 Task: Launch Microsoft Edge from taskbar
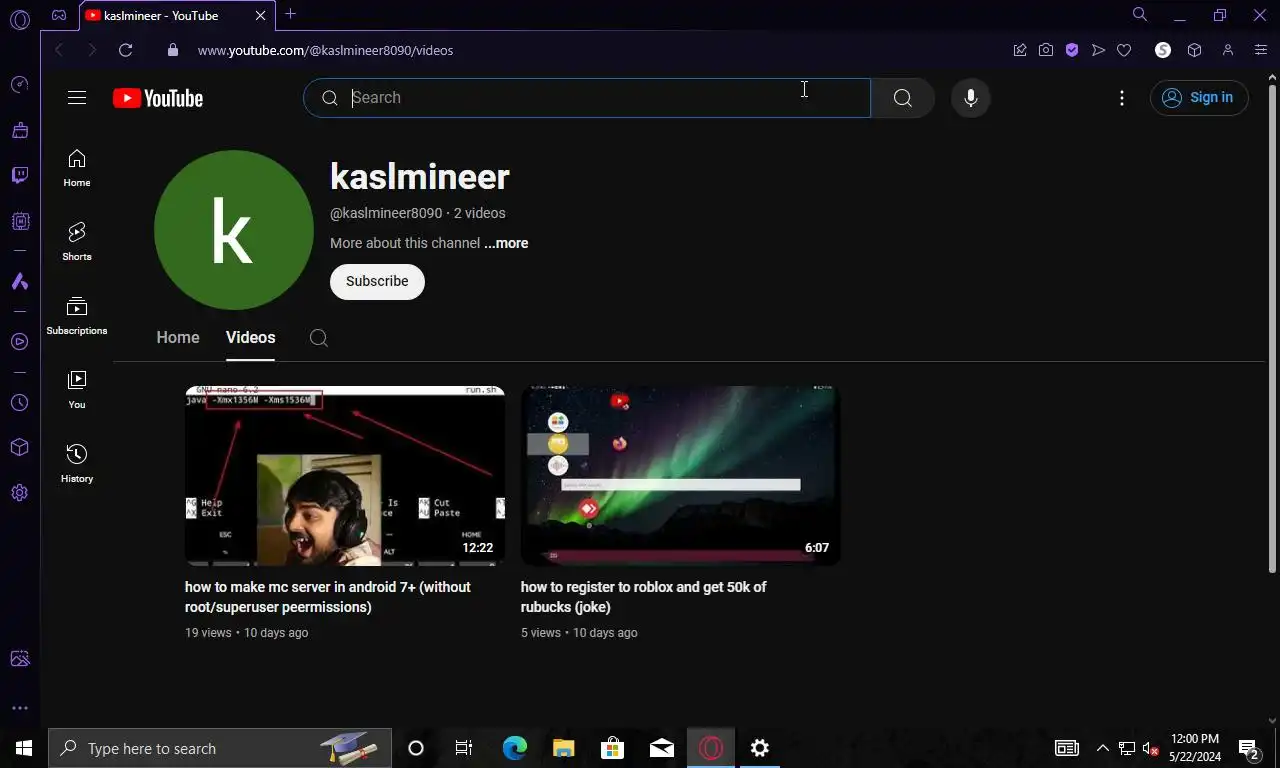(x=515, y=748)
